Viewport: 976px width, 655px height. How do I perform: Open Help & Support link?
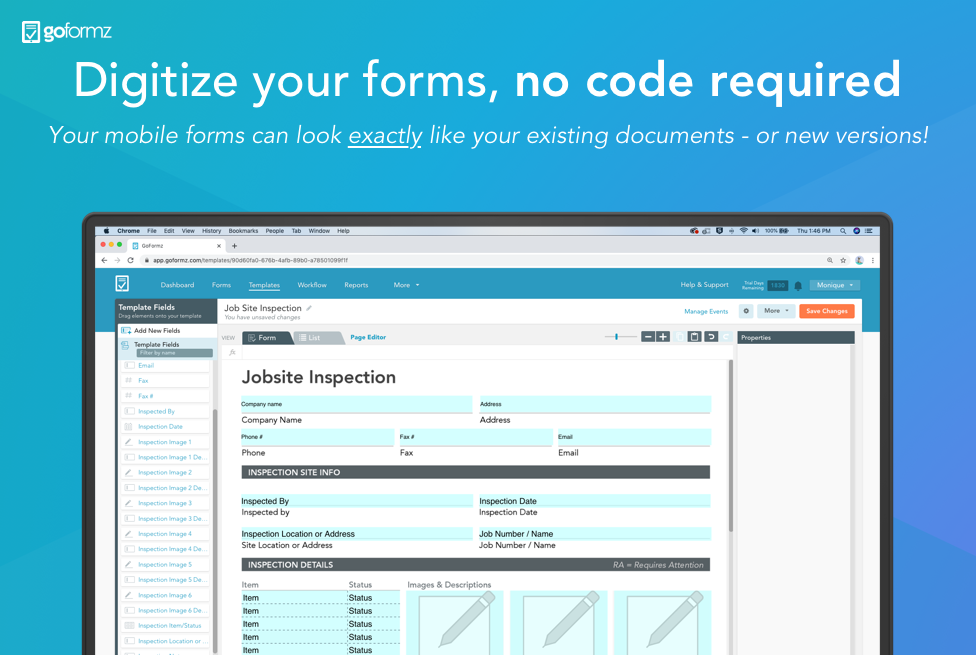[x=704, y=285]
